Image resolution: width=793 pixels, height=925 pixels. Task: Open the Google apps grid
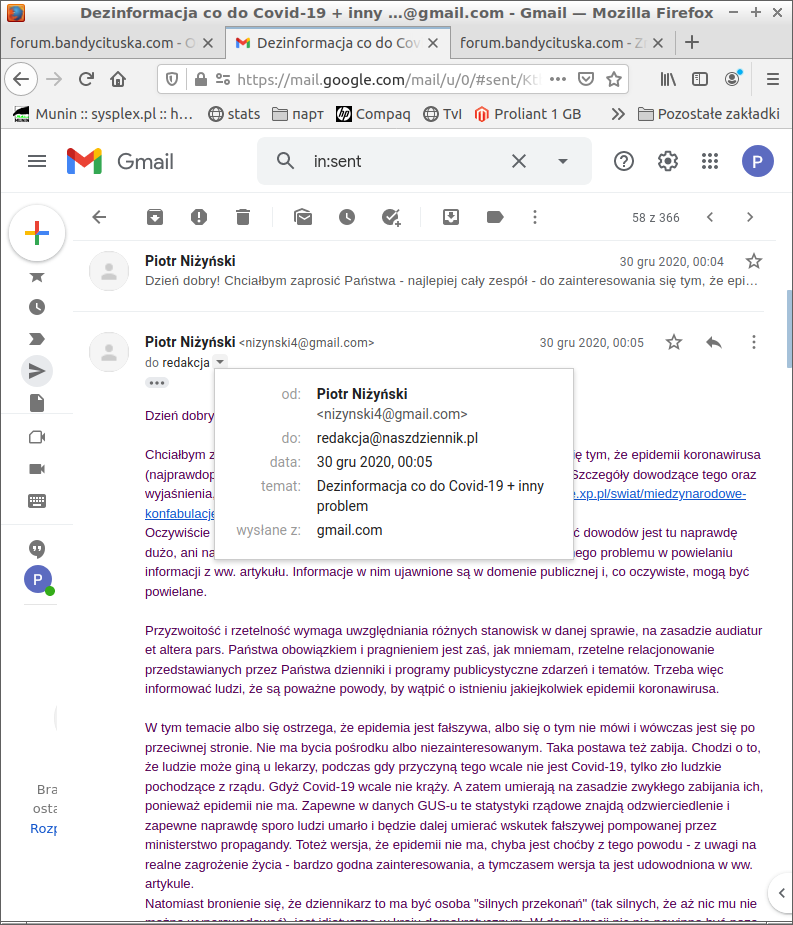(x=710, y=161)
